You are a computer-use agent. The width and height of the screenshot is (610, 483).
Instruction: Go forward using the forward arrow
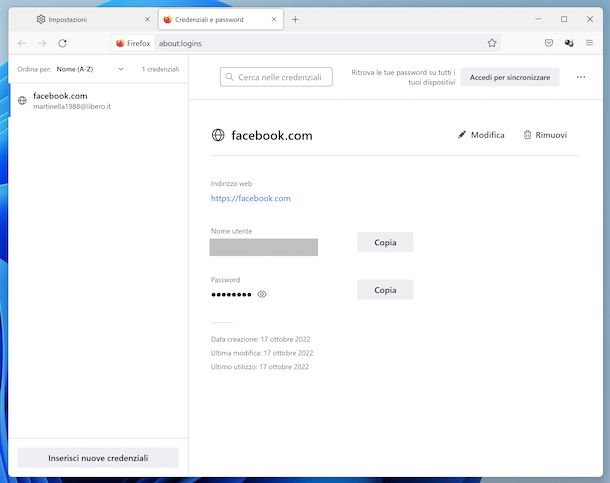click(42, 43)
